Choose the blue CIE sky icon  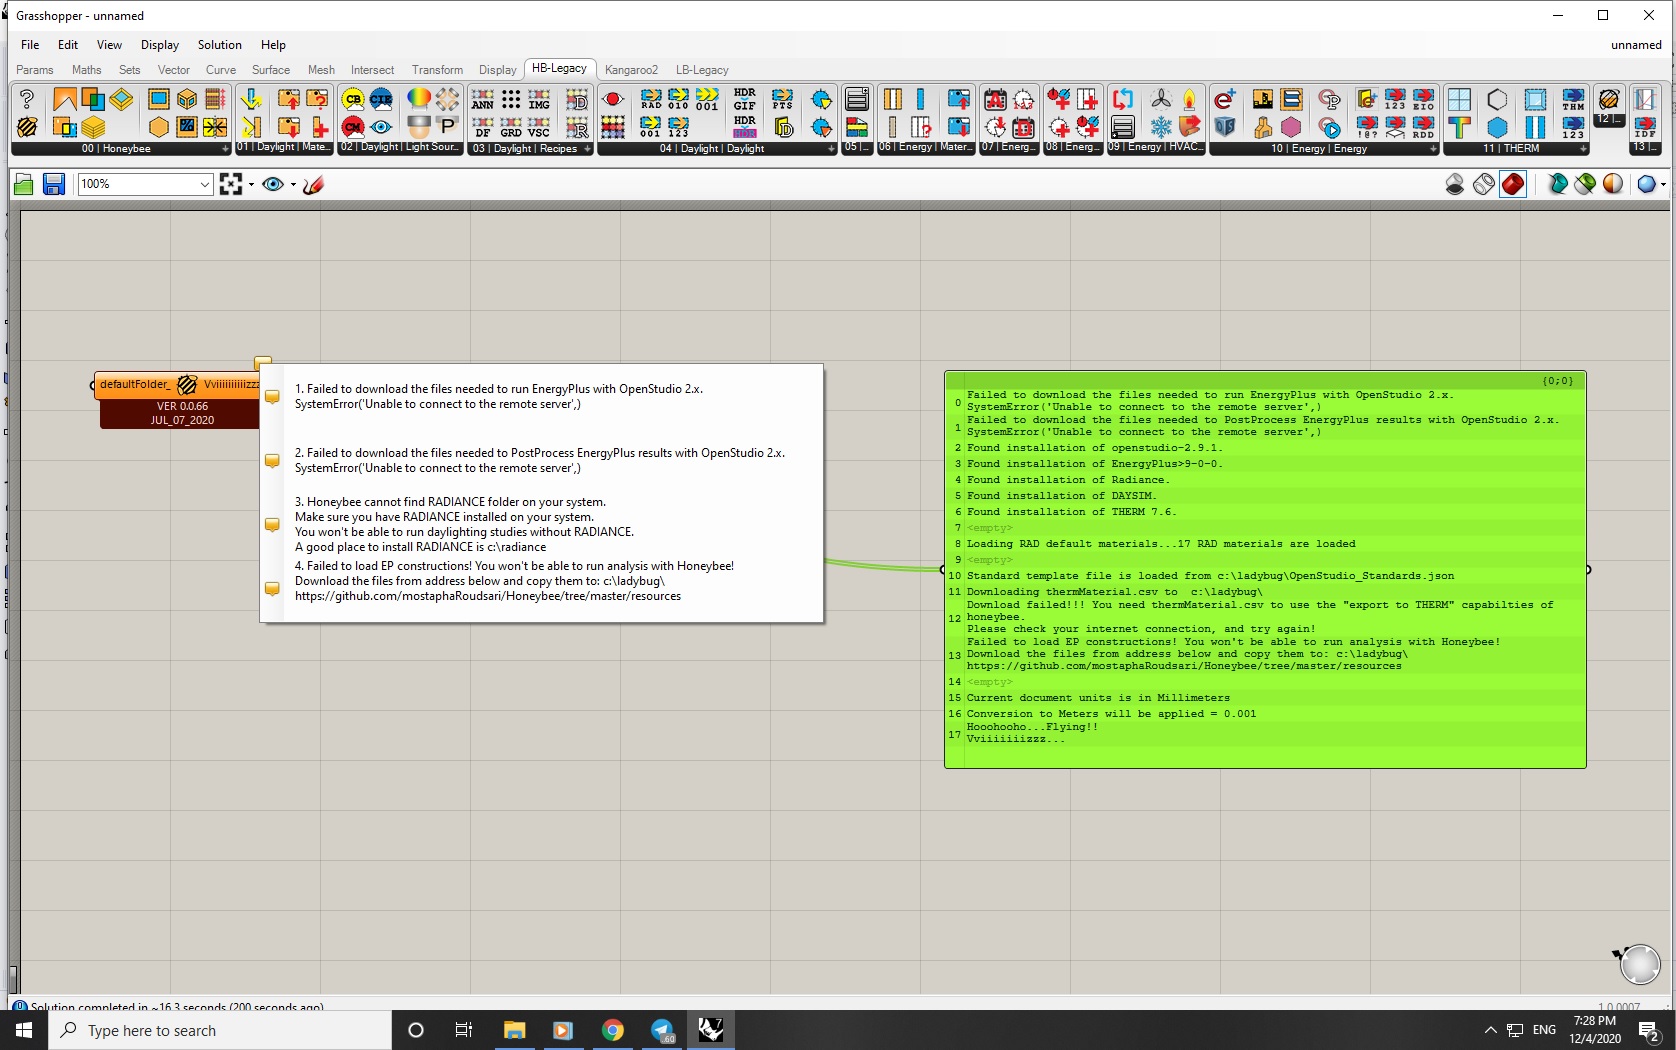pyautogui.click(x=381, y=99)
